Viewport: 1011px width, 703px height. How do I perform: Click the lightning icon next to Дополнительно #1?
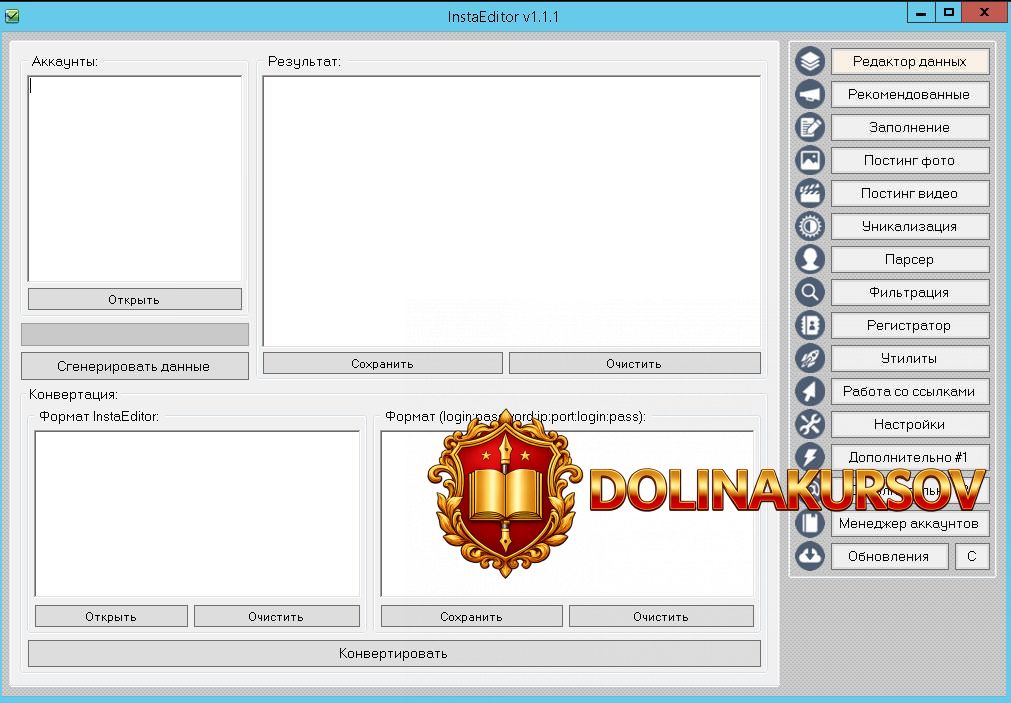[810, 457]
